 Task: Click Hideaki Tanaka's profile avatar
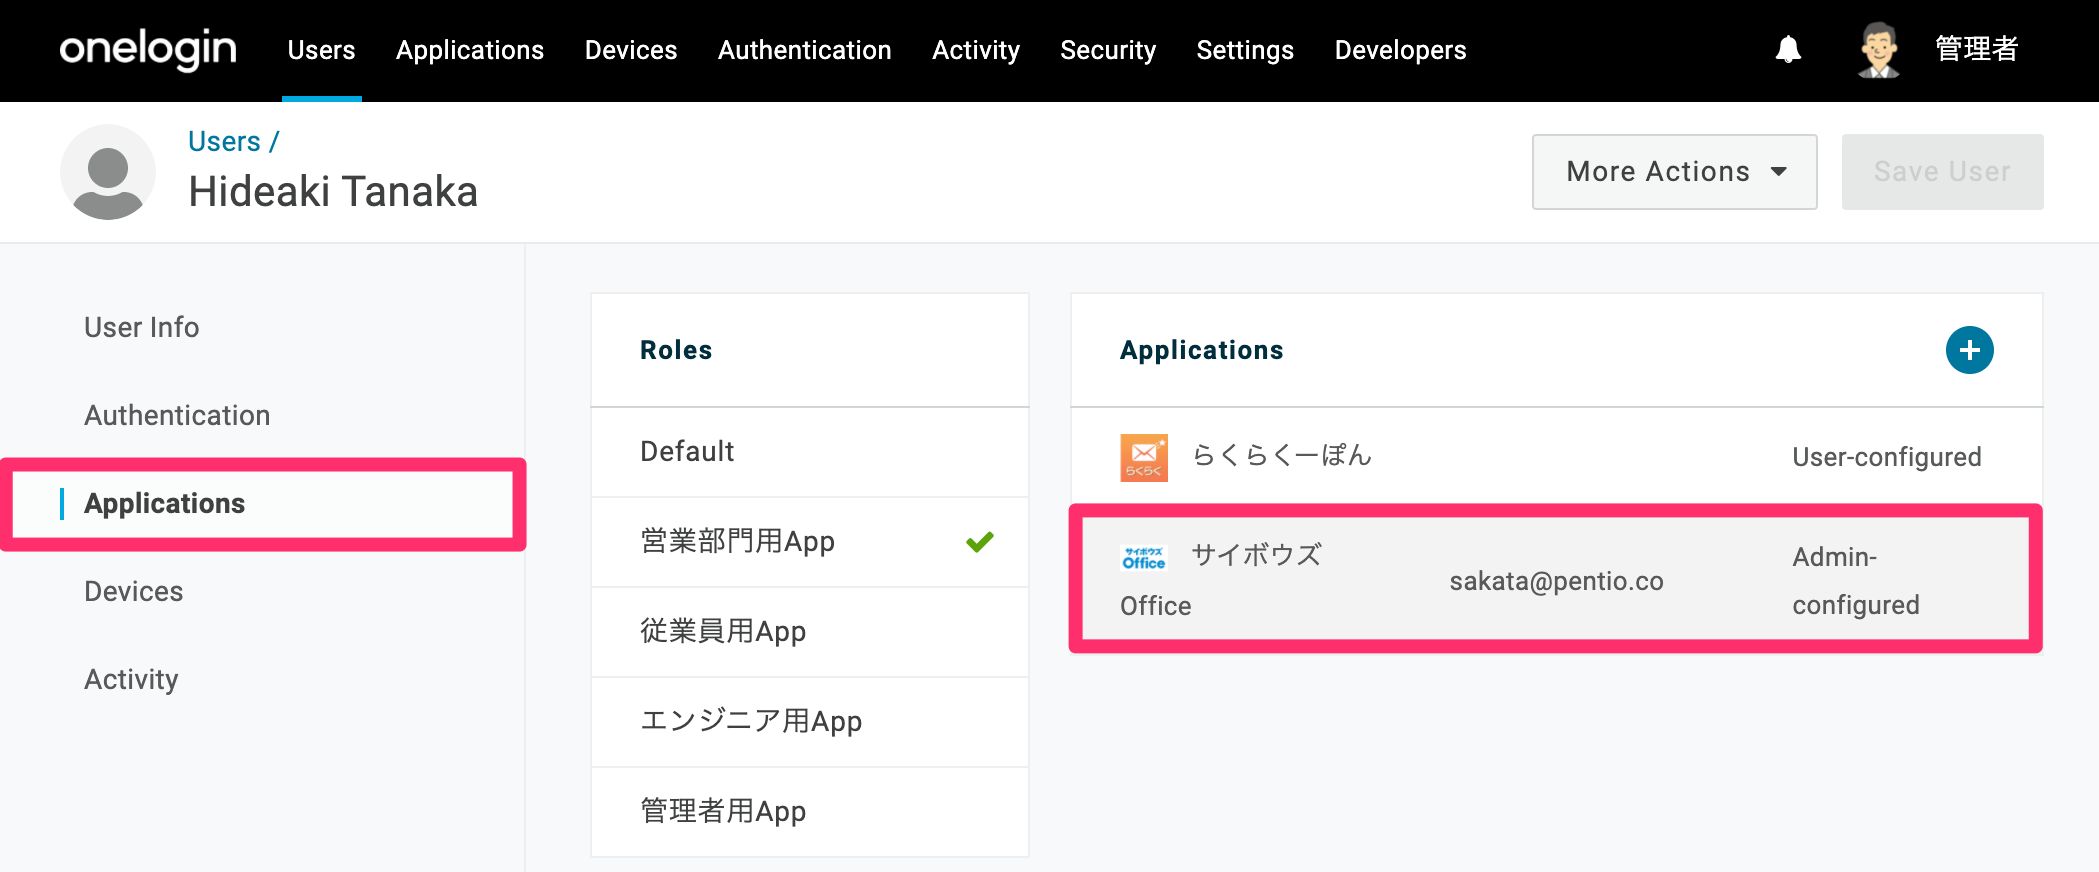(108, 172)
